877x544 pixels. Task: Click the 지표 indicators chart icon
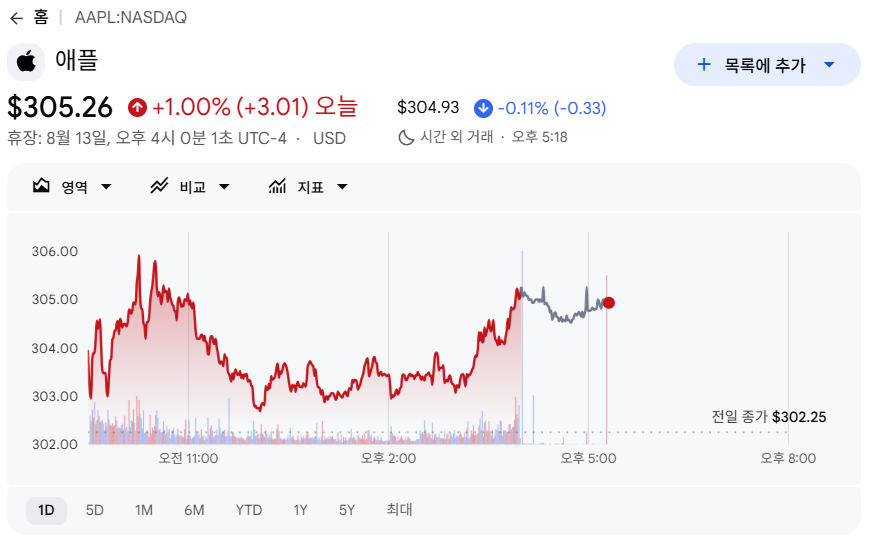click(277, 186)
